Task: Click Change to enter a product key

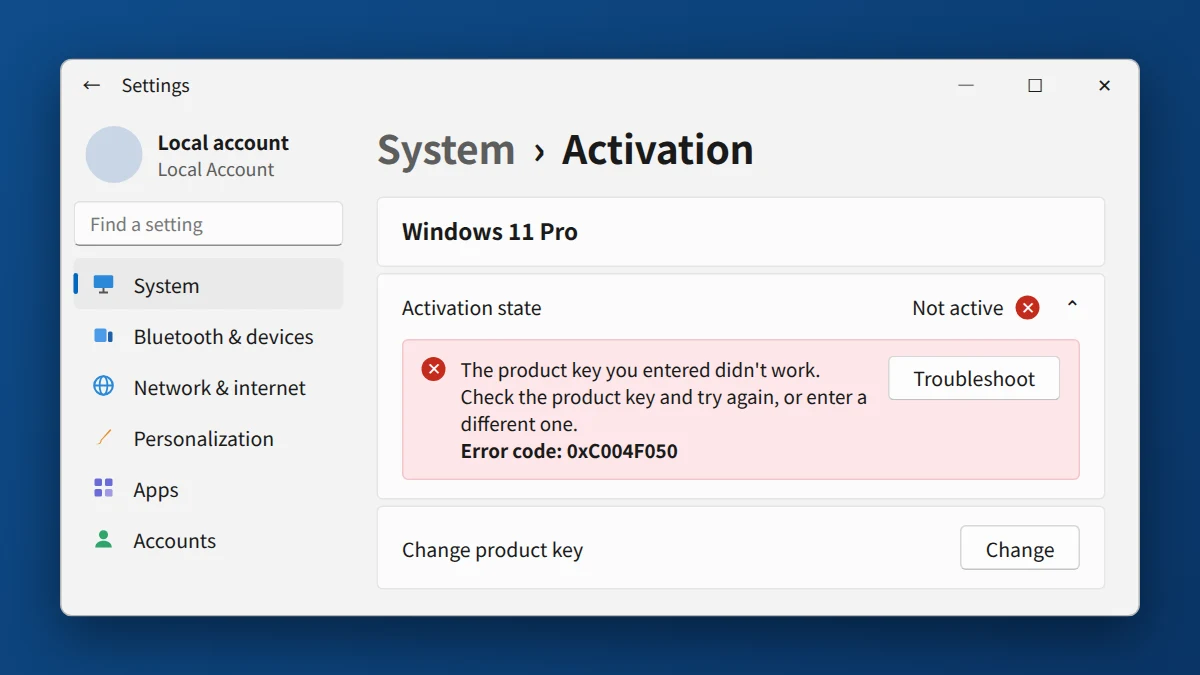Action: click(1020, 549)
